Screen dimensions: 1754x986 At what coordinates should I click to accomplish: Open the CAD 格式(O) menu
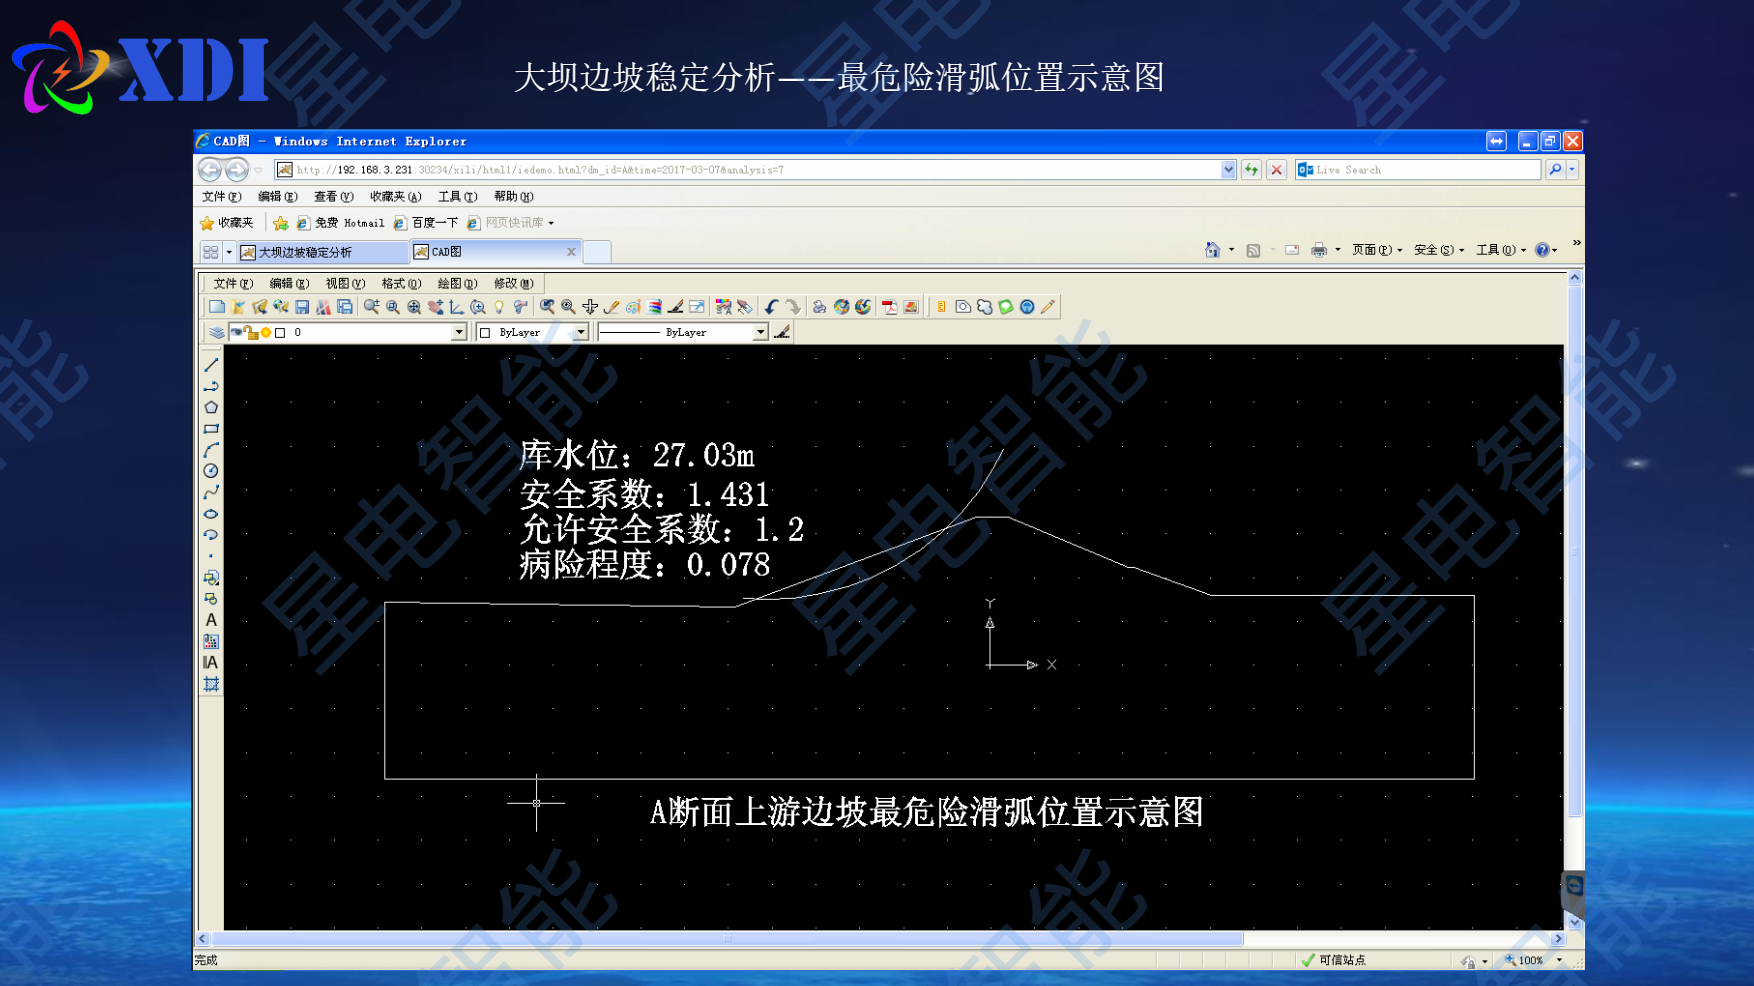(x=401, y=284)
